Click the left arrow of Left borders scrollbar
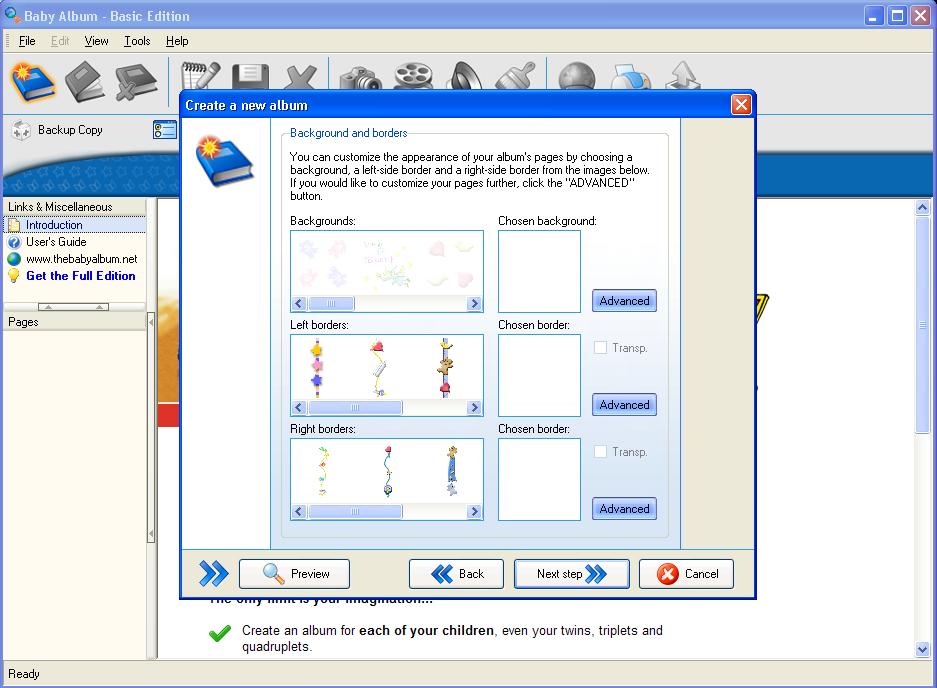 coord(299,408)
